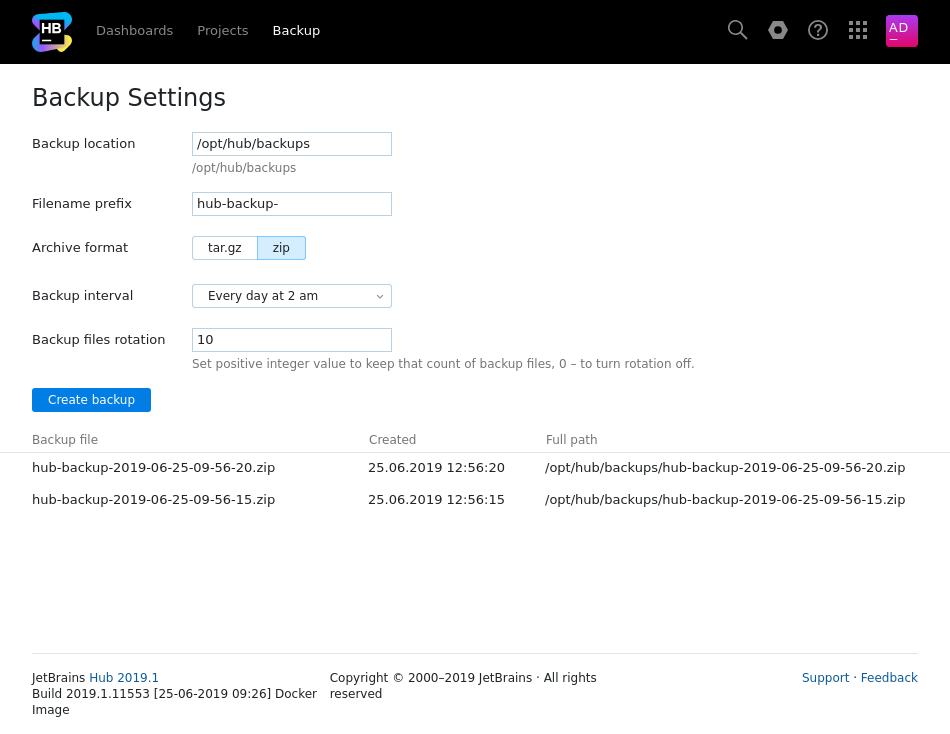Open the Feedback link in footer
950x734 pixels.
coord(889,678)
